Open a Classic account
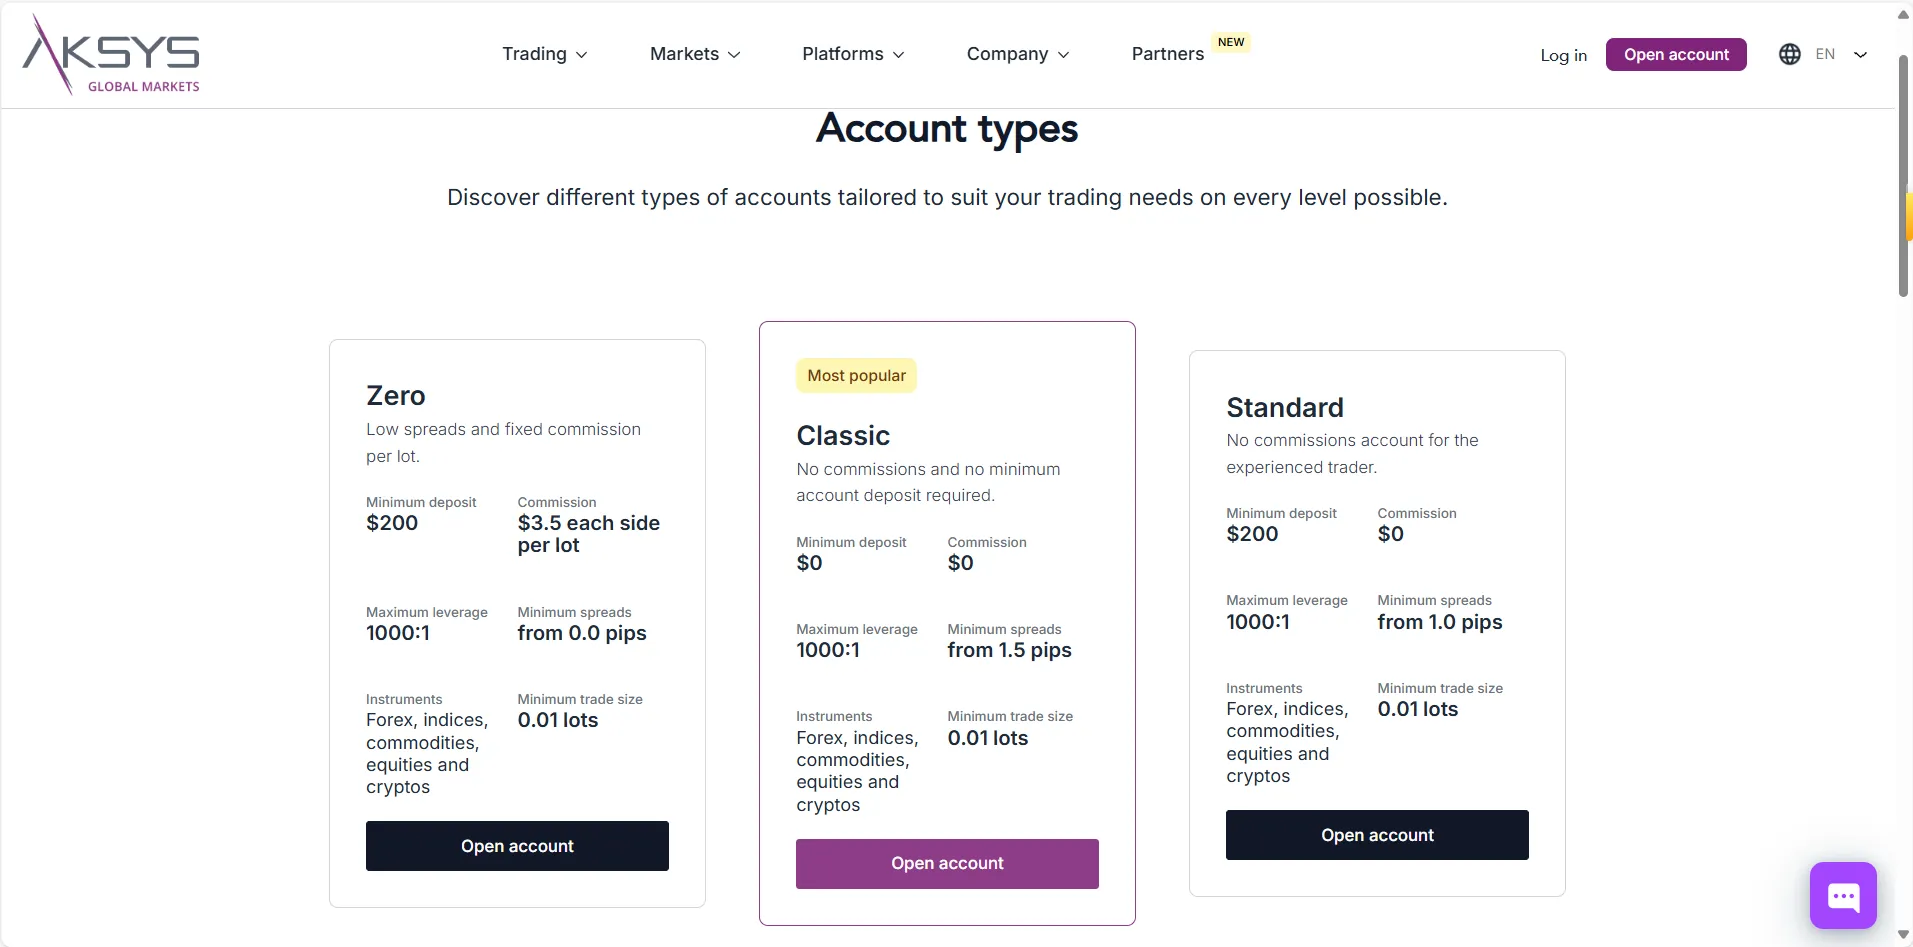The image size is (1913, 947). pyautogui.click(x=947, y=864)
